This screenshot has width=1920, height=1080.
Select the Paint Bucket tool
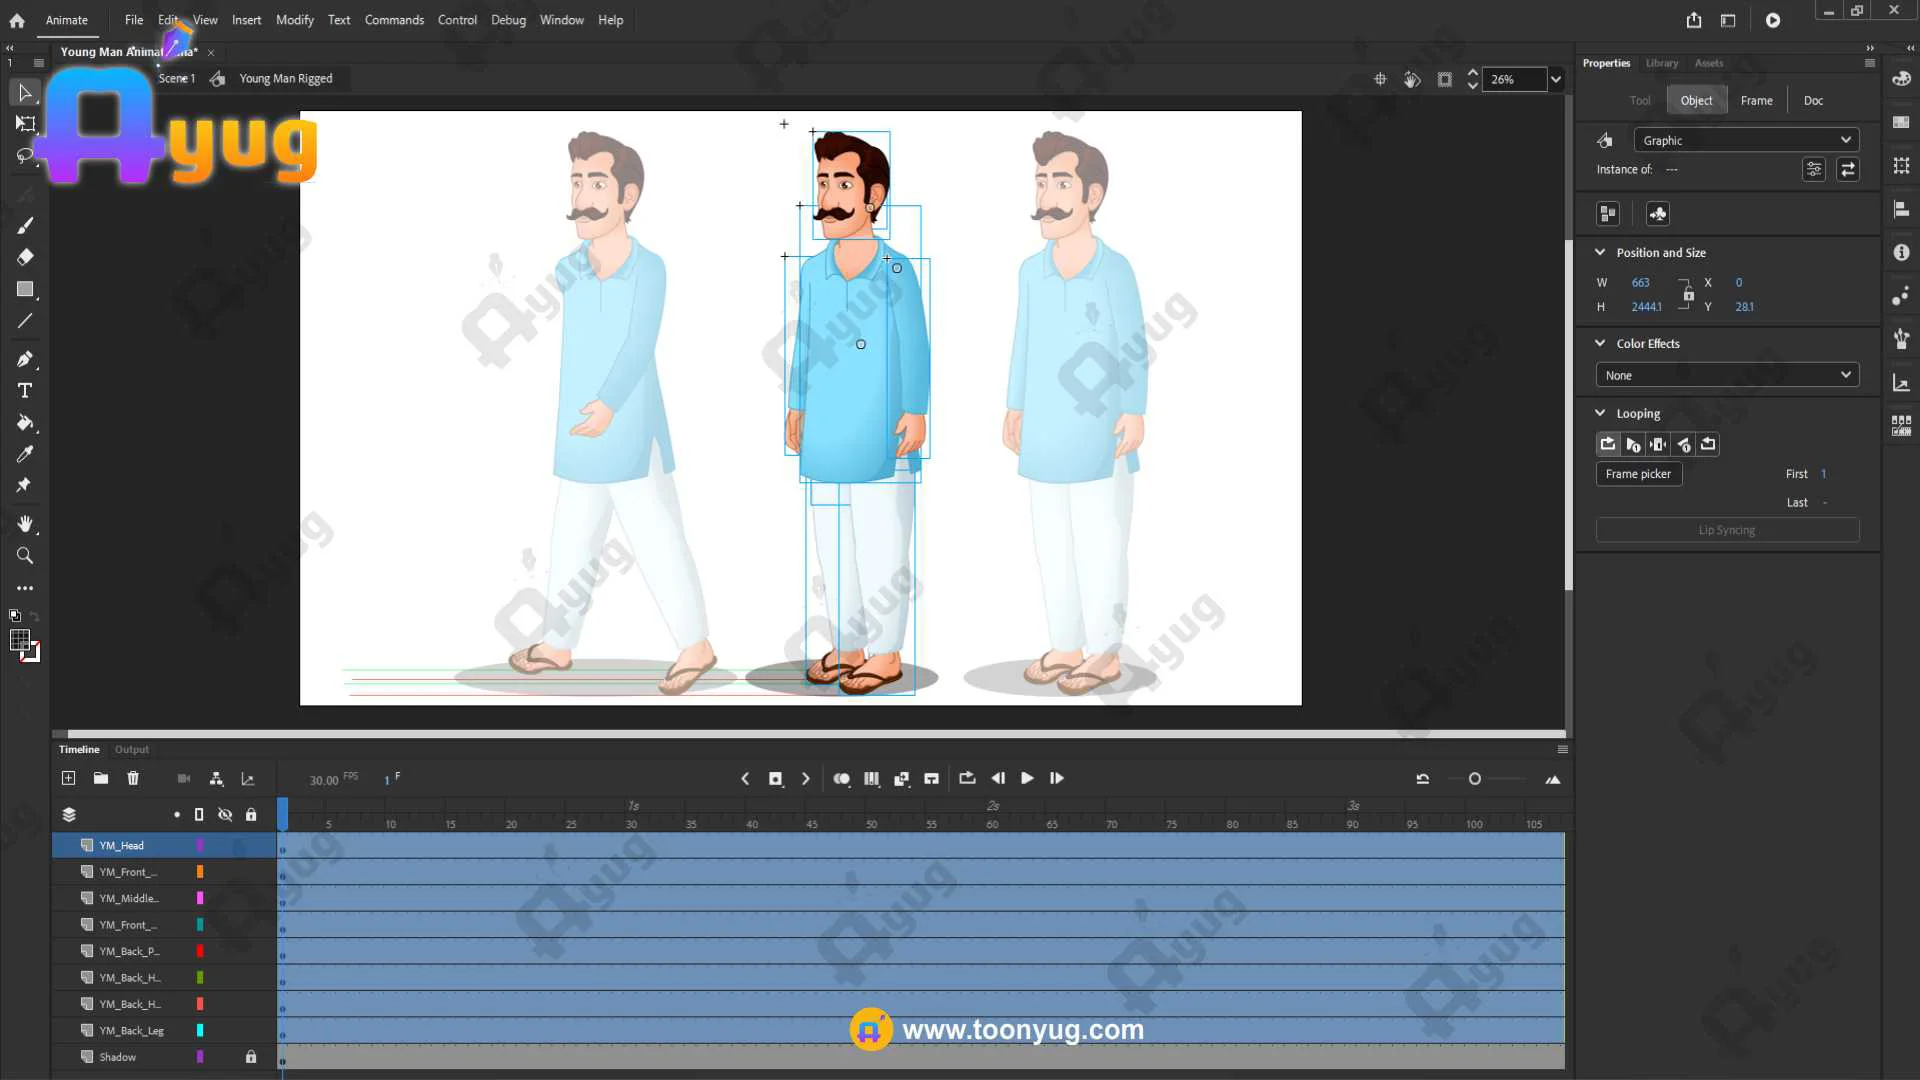(25, 422)
